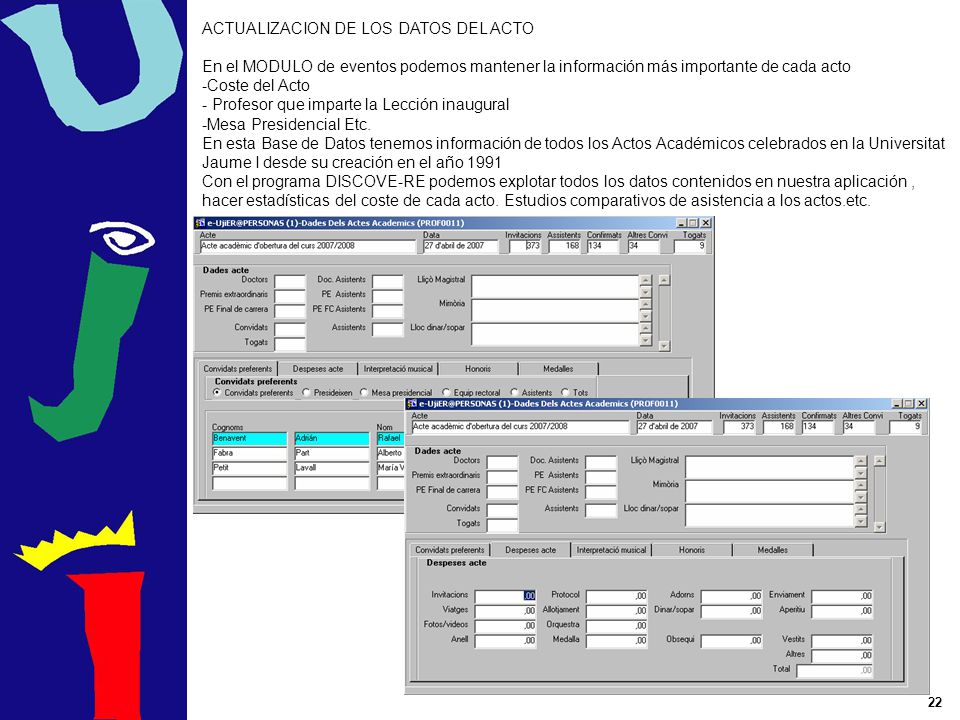The height and width of the screenshot is (720, 960).
Task: Click the Aperitiu expense field
Action: click(842, 610)
